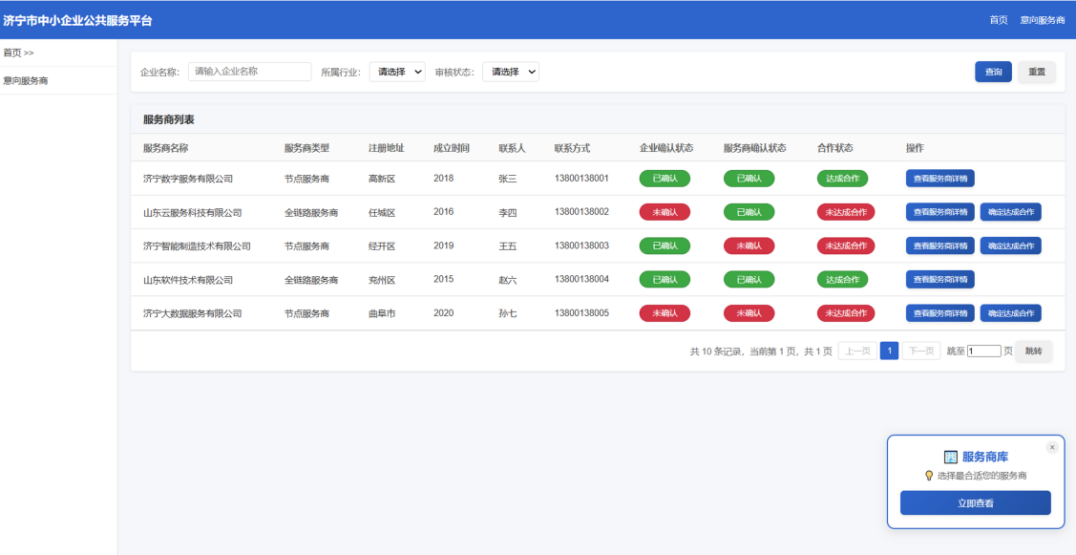Open the 所属行业 dropdown

tap(397, 72)
